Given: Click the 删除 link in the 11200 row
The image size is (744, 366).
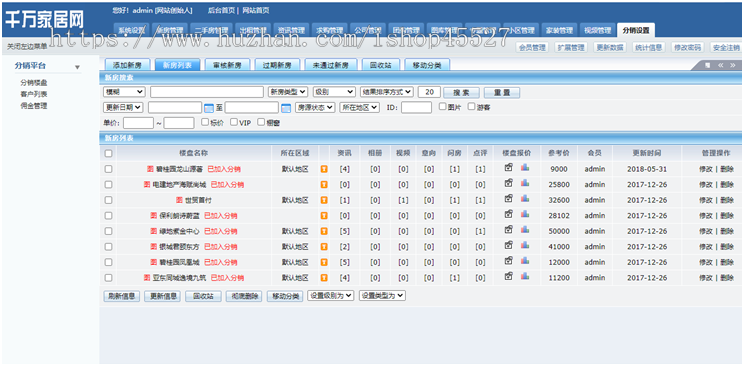Looking at the screenshot, I should point(727,278).
